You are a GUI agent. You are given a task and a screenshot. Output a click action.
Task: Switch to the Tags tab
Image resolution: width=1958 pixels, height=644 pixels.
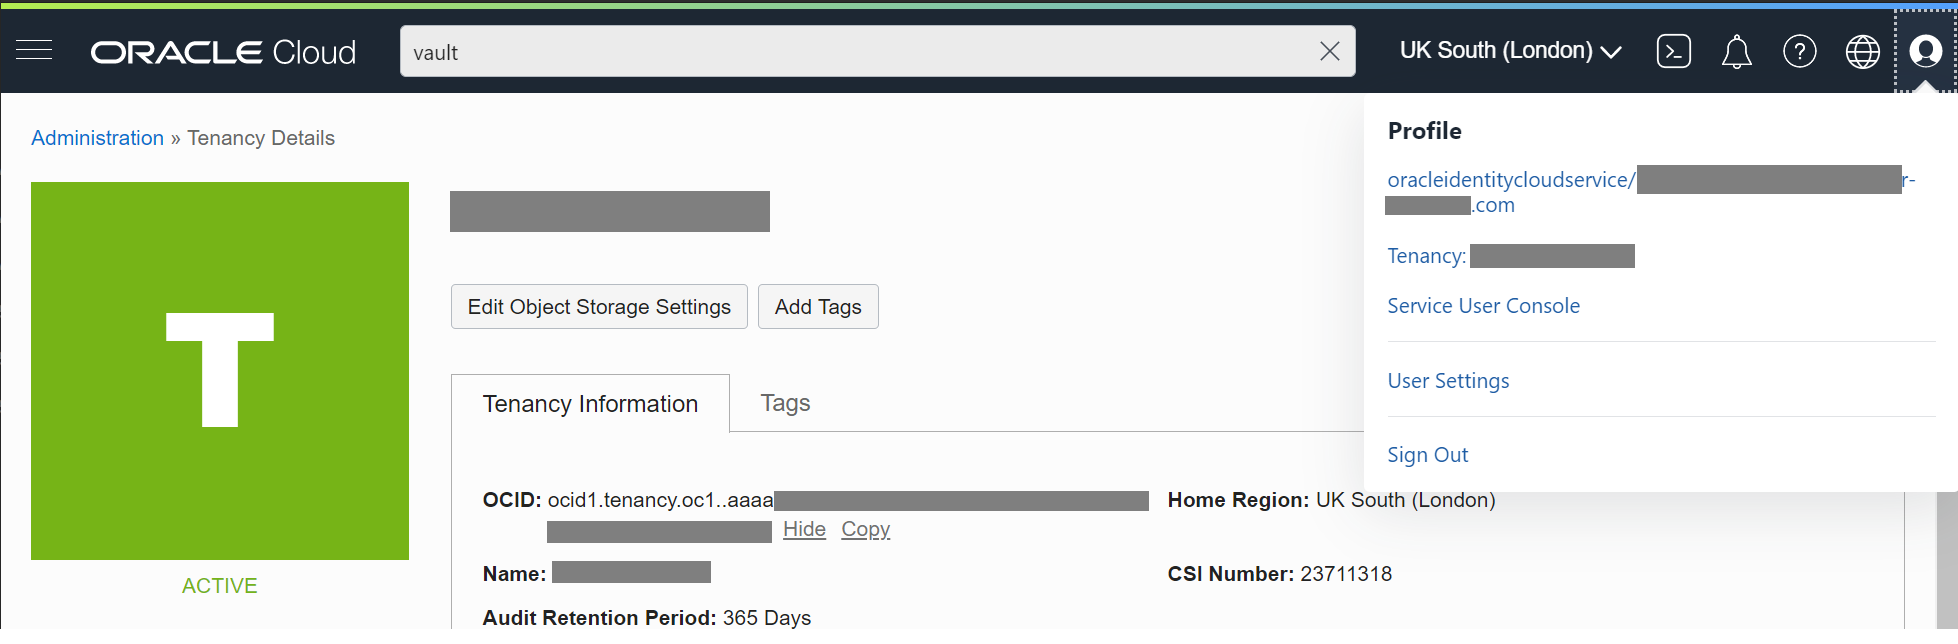(x=785, y=403)
